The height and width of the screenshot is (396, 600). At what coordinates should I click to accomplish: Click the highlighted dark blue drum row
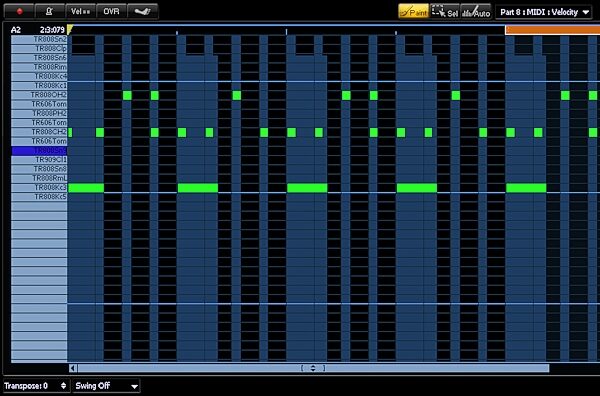pos(39,151)
